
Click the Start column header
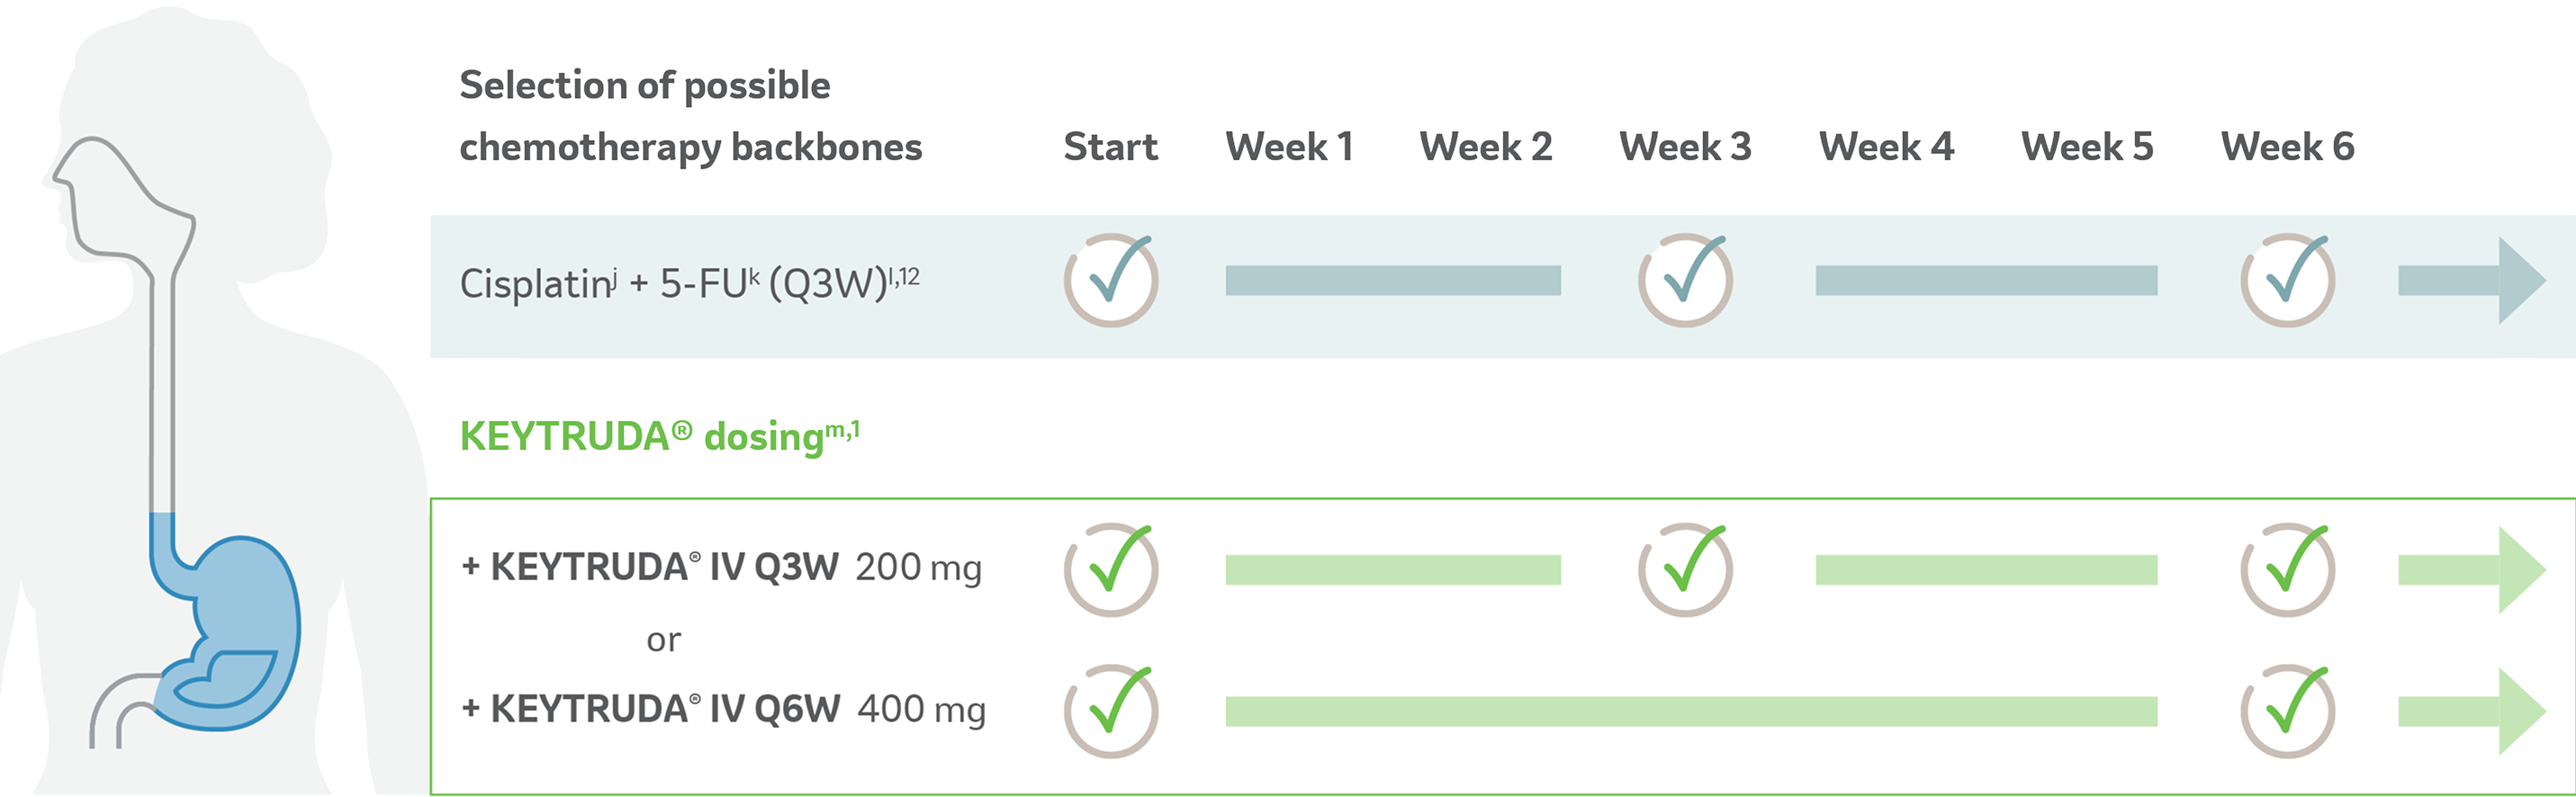[1110, 147]
